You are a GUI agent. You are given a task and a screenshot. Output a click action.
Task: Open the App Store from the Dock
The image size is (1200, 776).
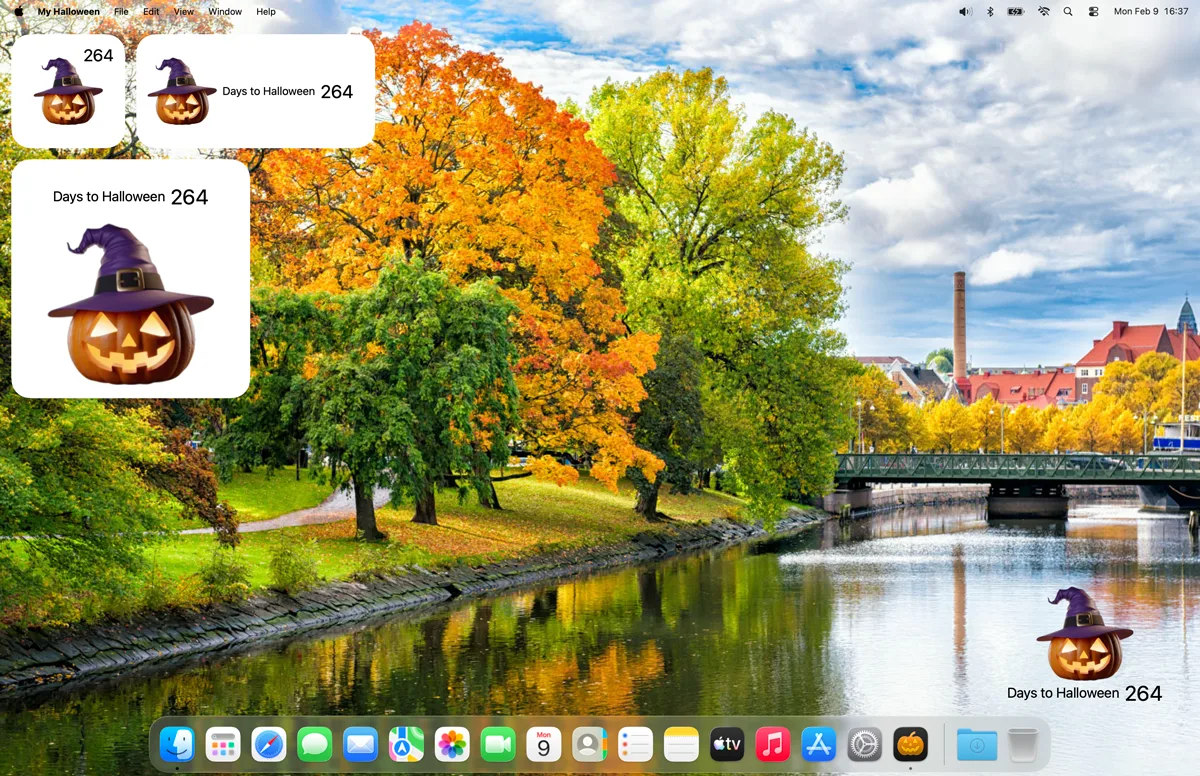pos(818,744)
